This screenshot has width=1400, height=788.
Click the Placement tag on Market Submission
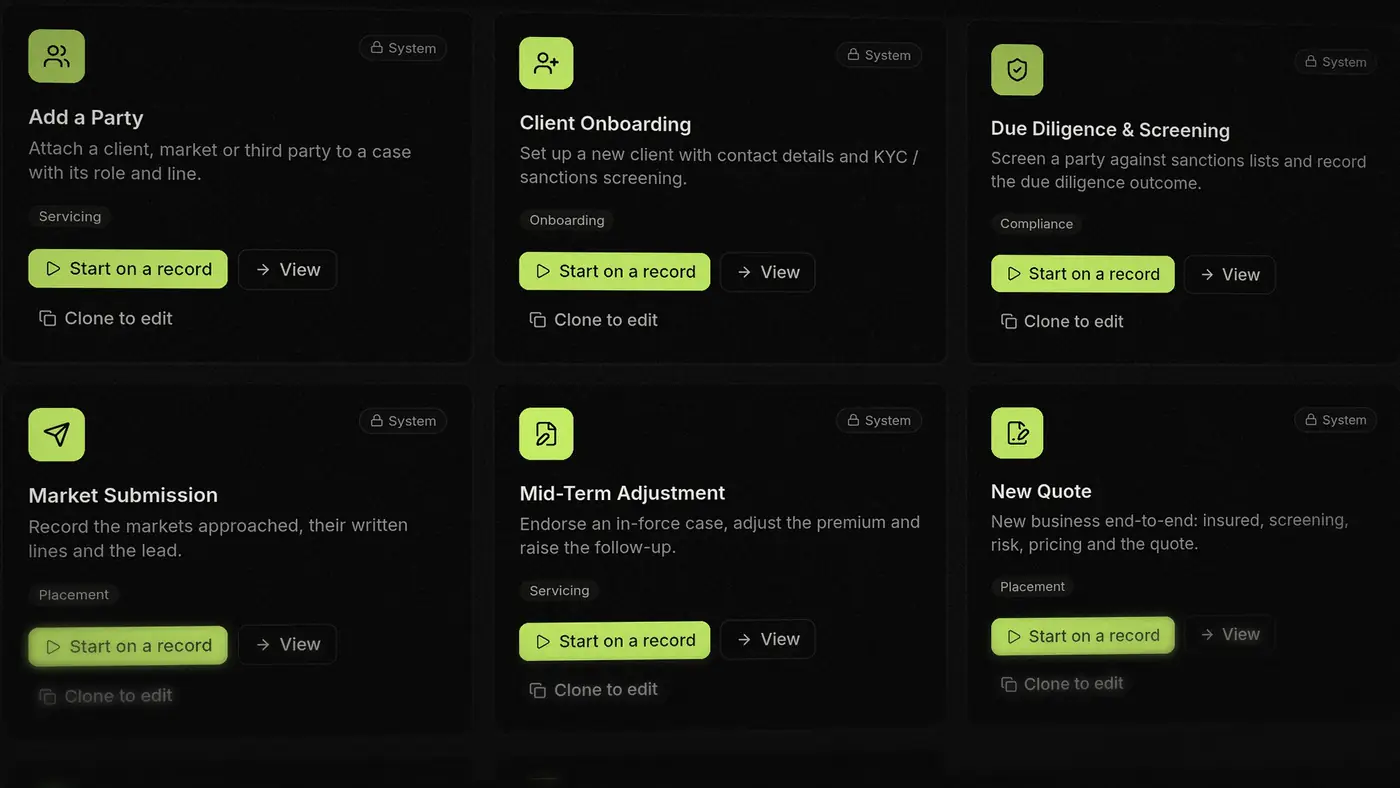tap(74, 594)
